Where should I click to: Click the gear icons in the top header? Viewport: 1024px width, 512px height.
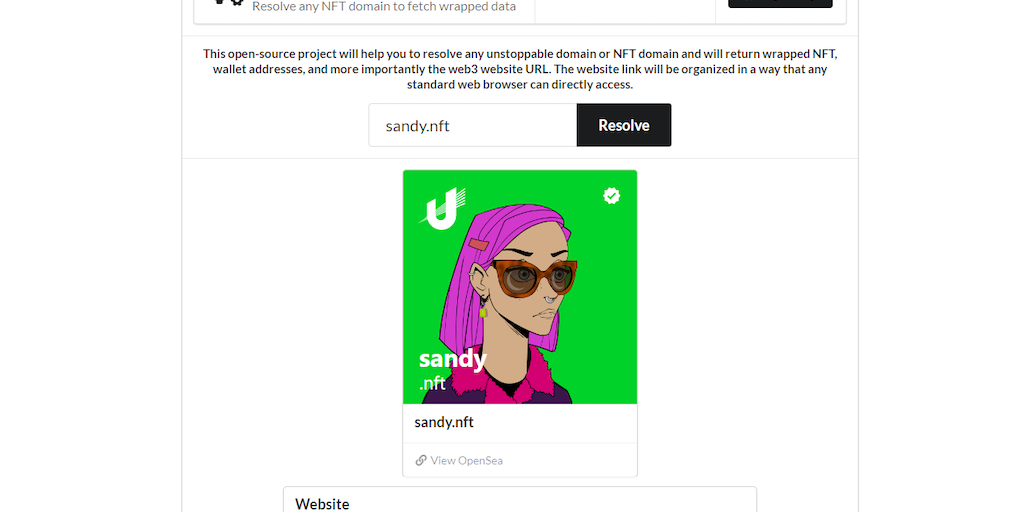[x=230, y=2]
